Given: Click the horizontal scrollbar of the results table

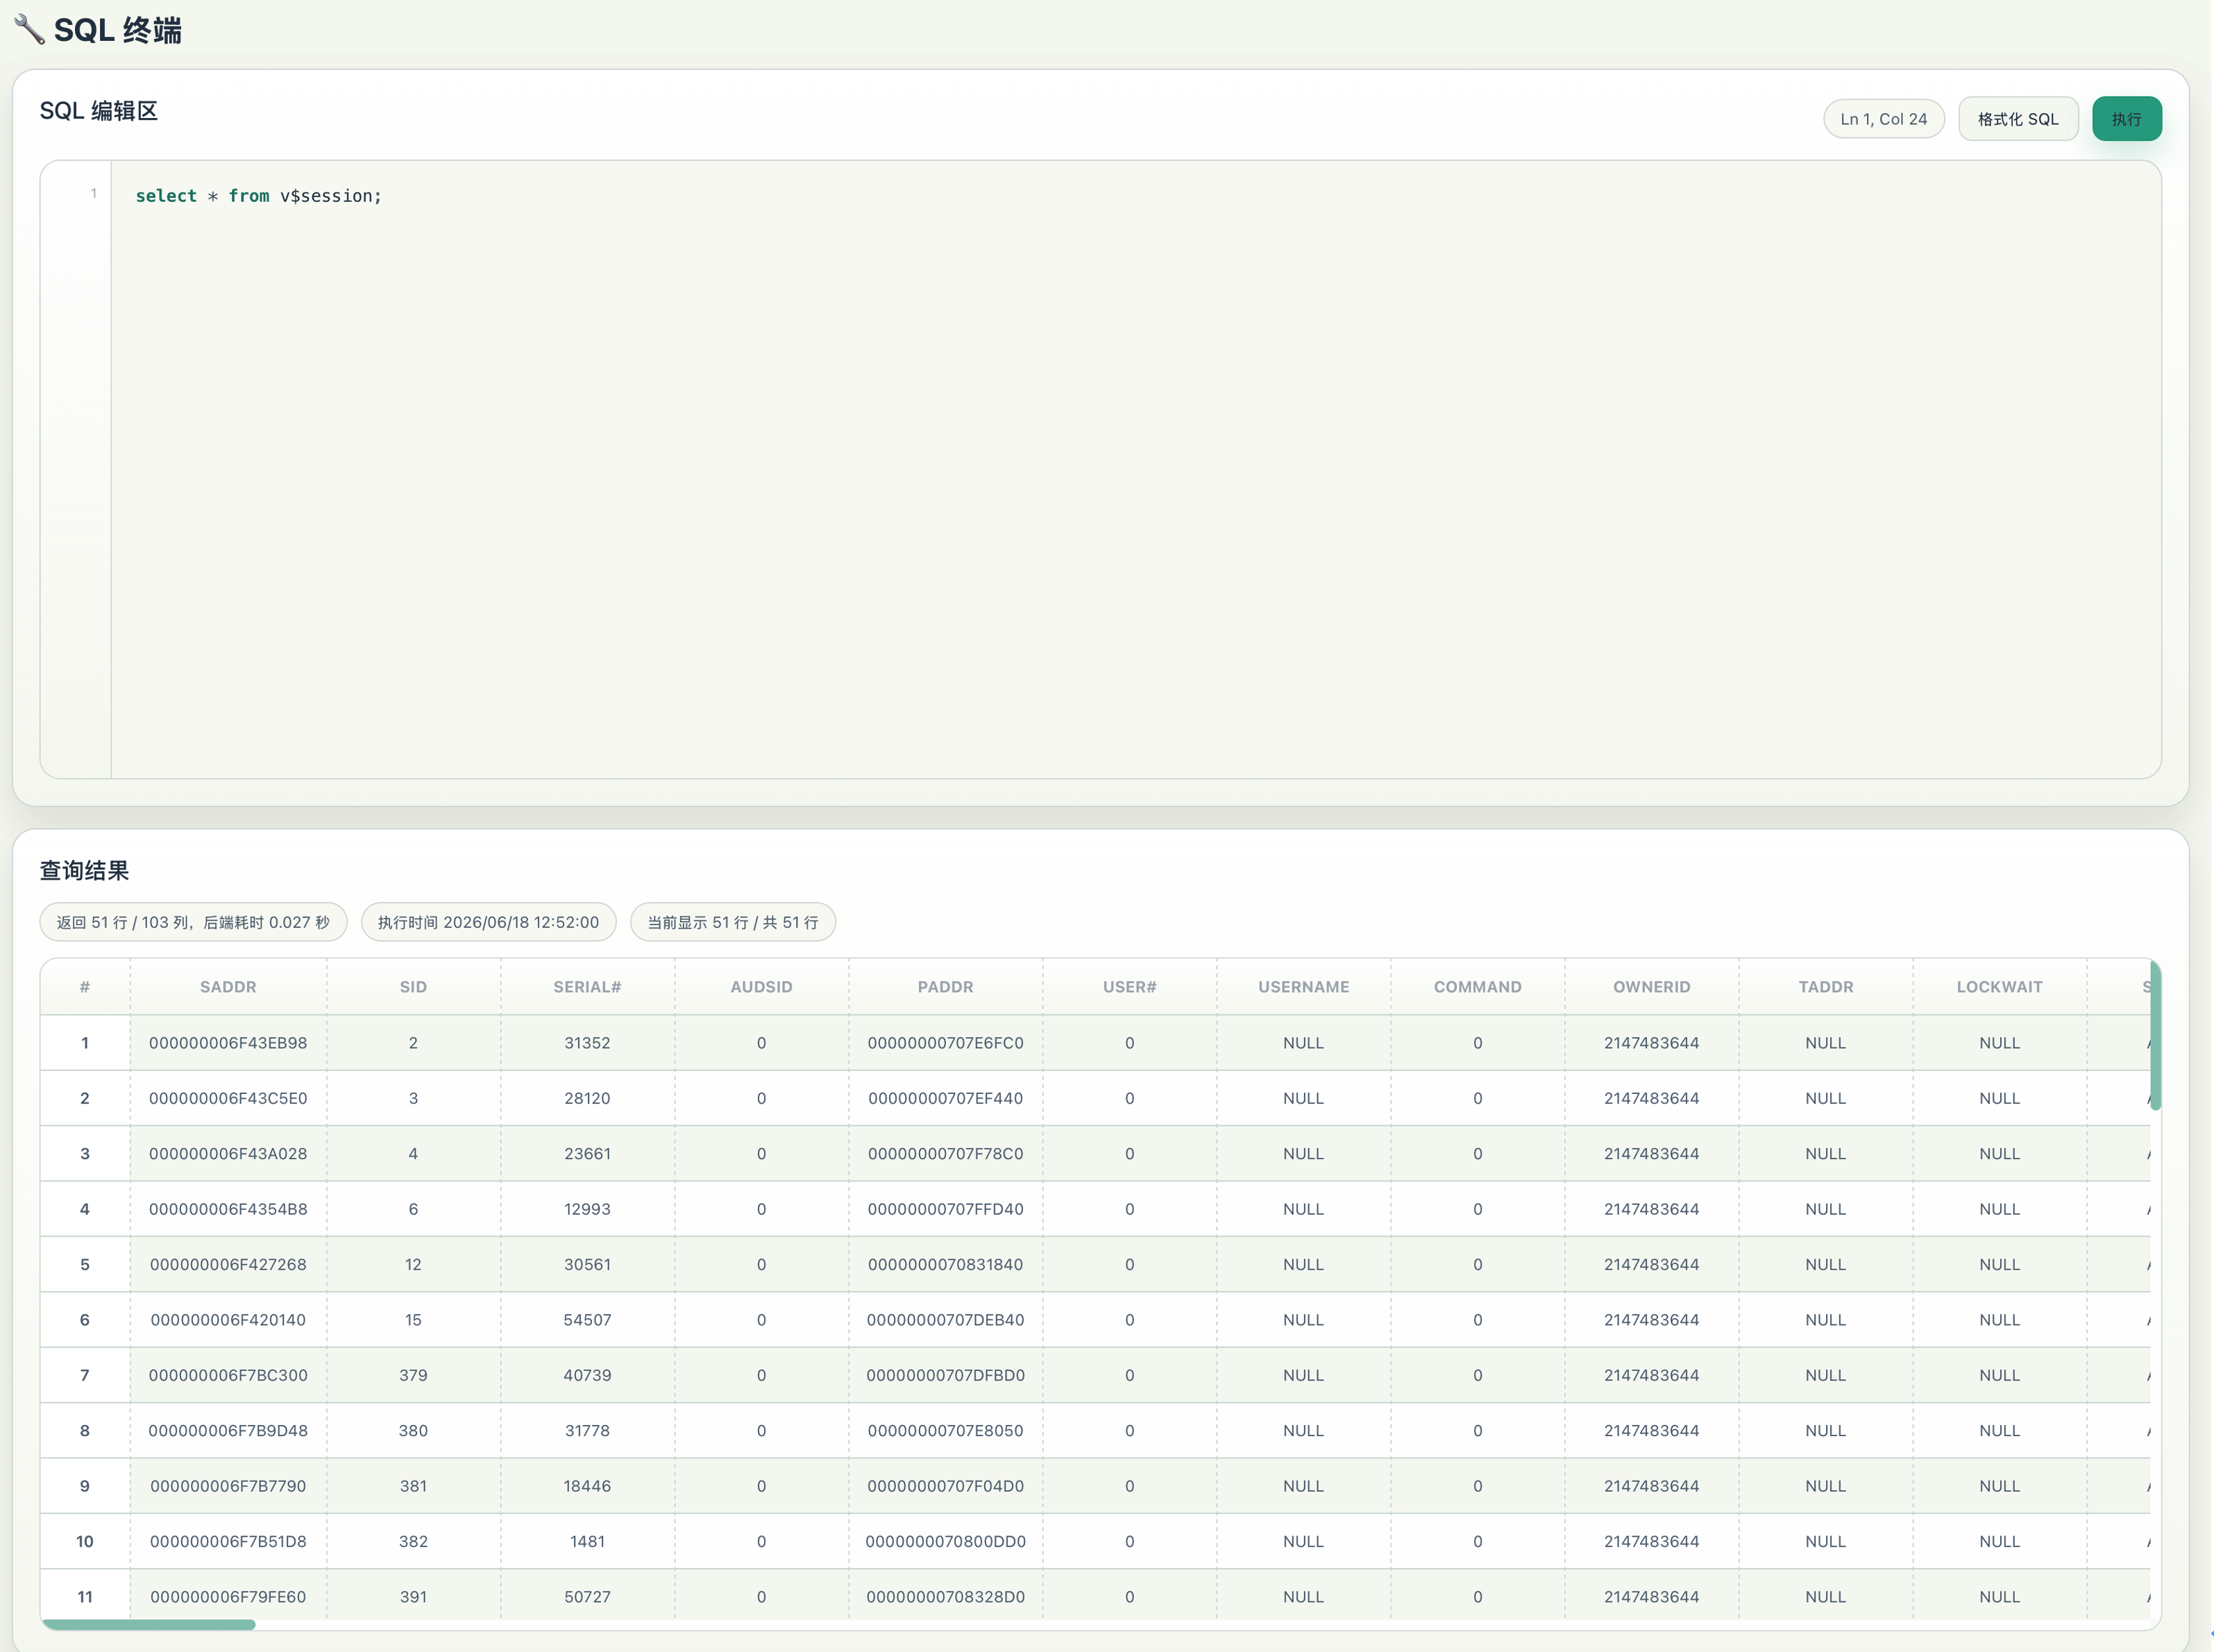Looking at the screenshot, I should pyautogui.click(x=148, y=1625).
